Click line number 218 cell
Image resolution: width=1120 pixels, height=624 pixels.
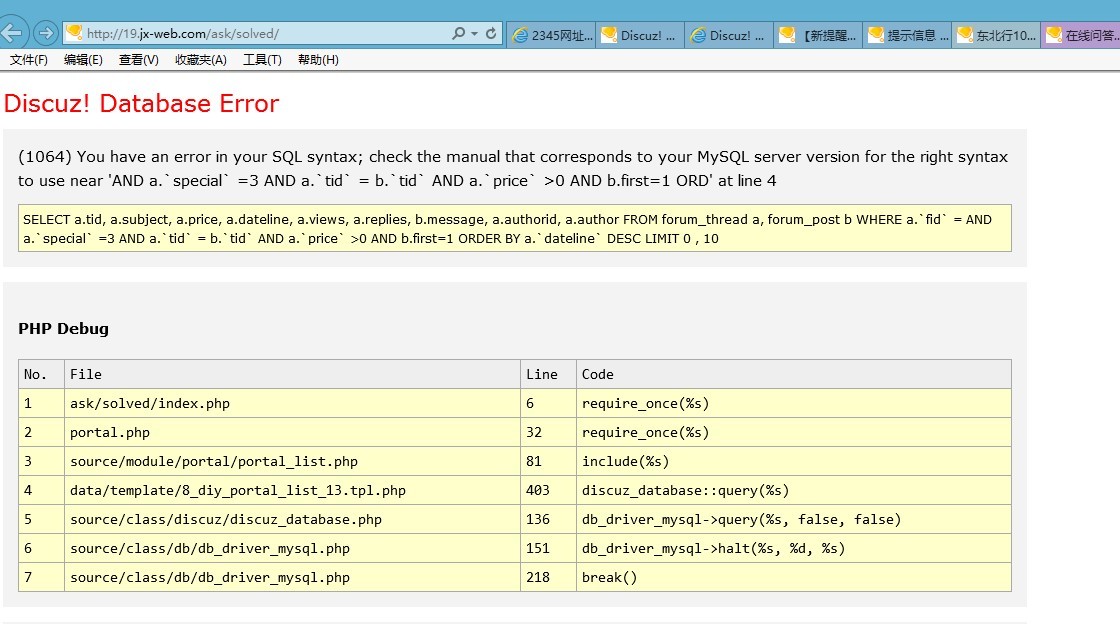(x=549, y=577)
